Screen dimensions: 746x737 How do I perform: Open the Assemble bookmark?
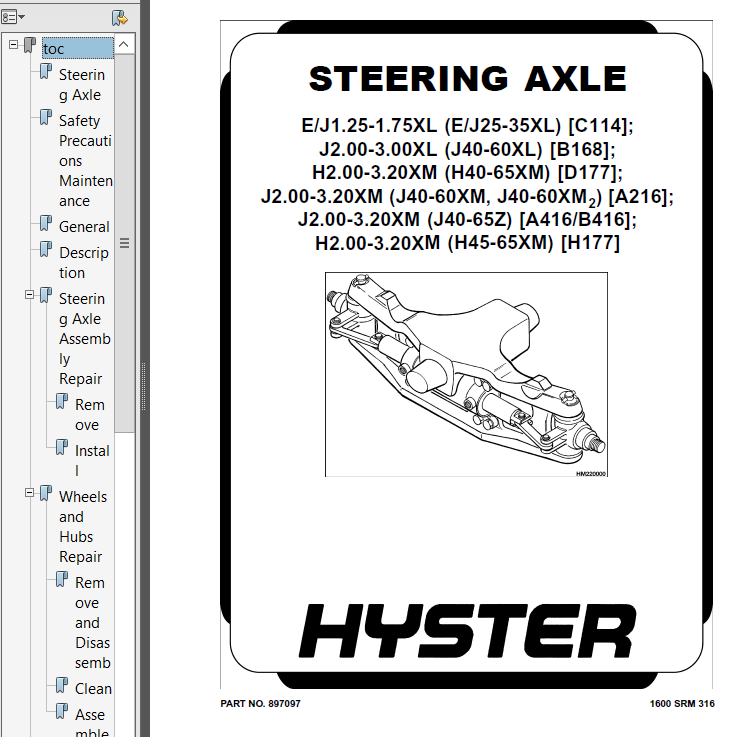coord(91,722)
